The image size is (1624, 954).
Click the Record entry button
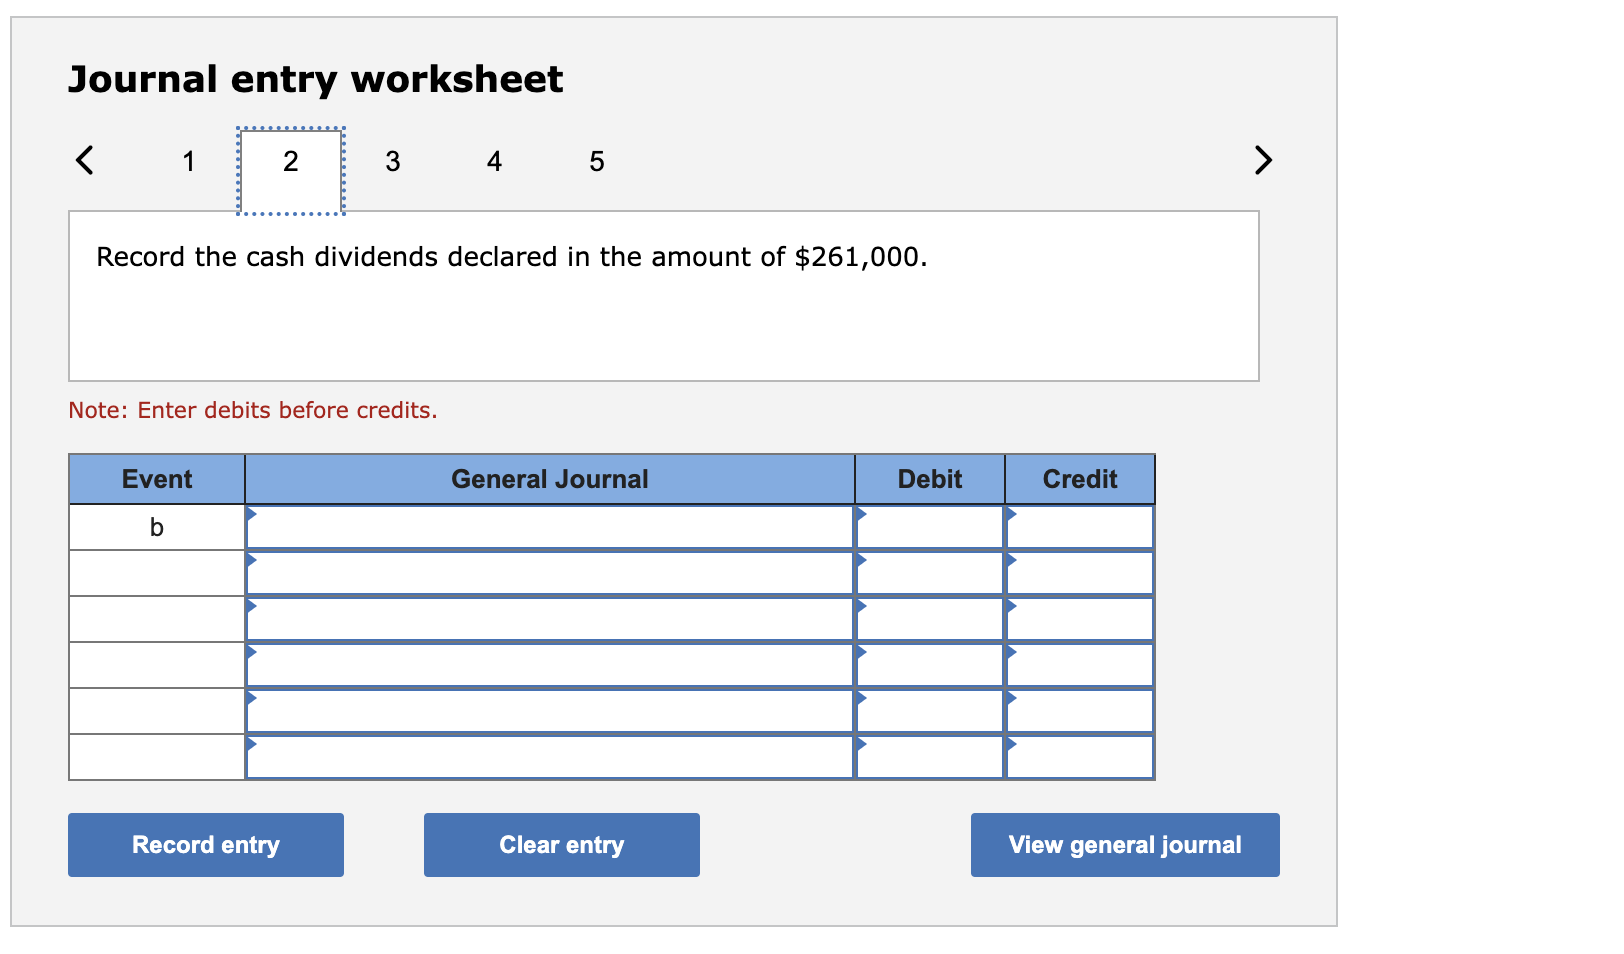206,845
